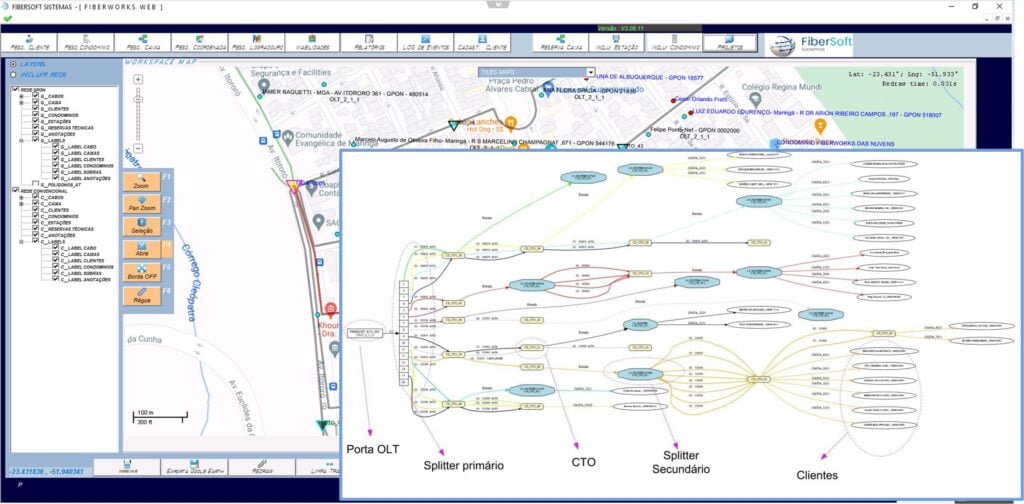
Task: Expand the G_CABOS tree node
Action: (x=21, y=95)
